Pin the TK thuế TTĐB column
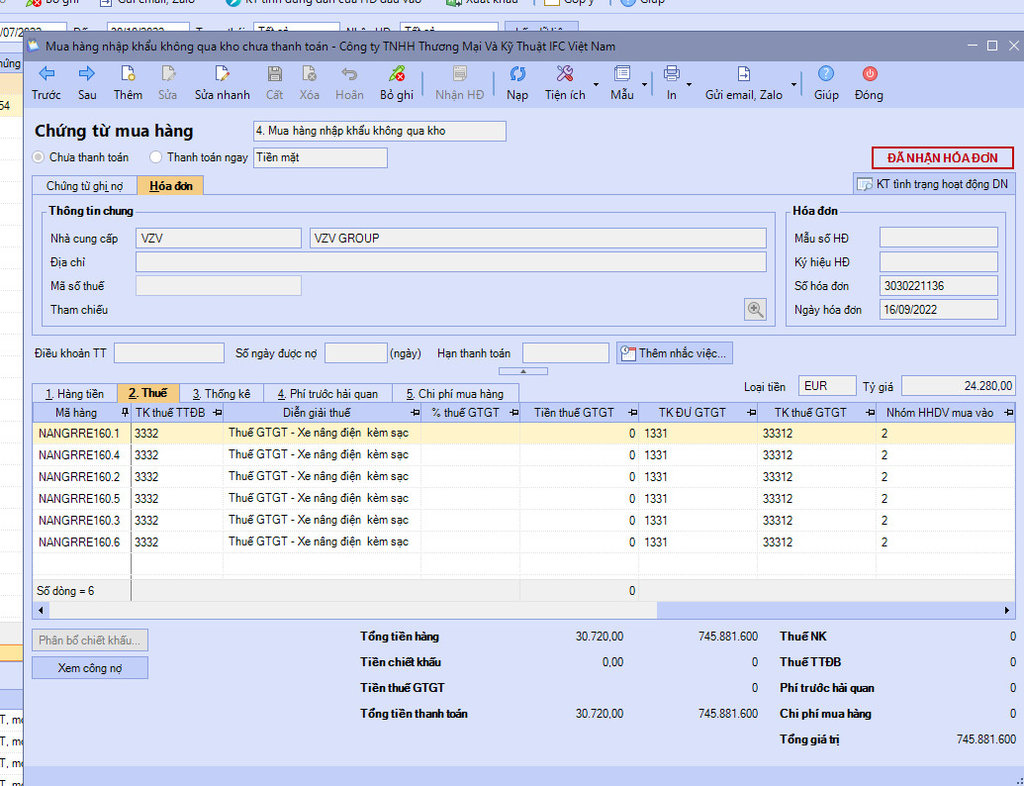The height and width of the screenshot is (786, 1024). point(217,413)
